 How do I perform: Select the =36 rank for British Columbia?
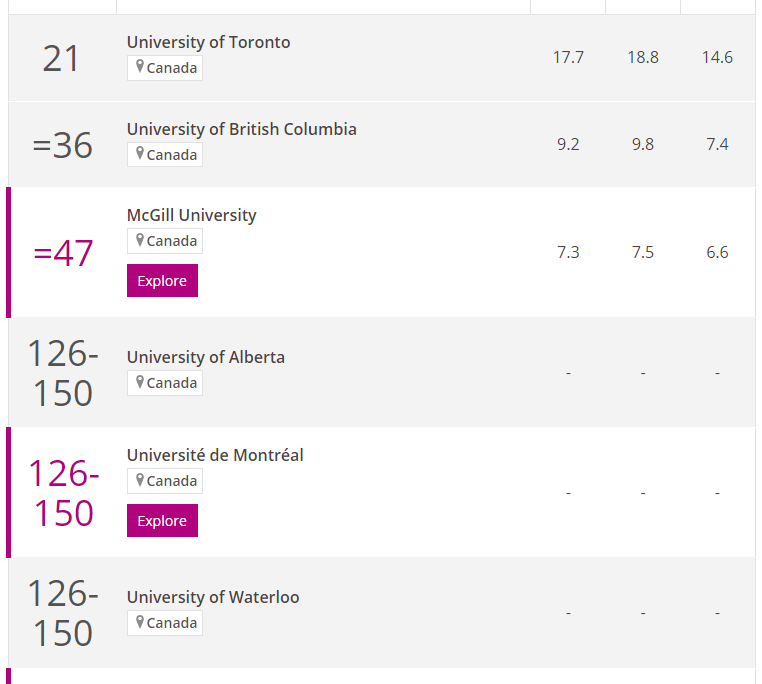(x=62, y=145)
